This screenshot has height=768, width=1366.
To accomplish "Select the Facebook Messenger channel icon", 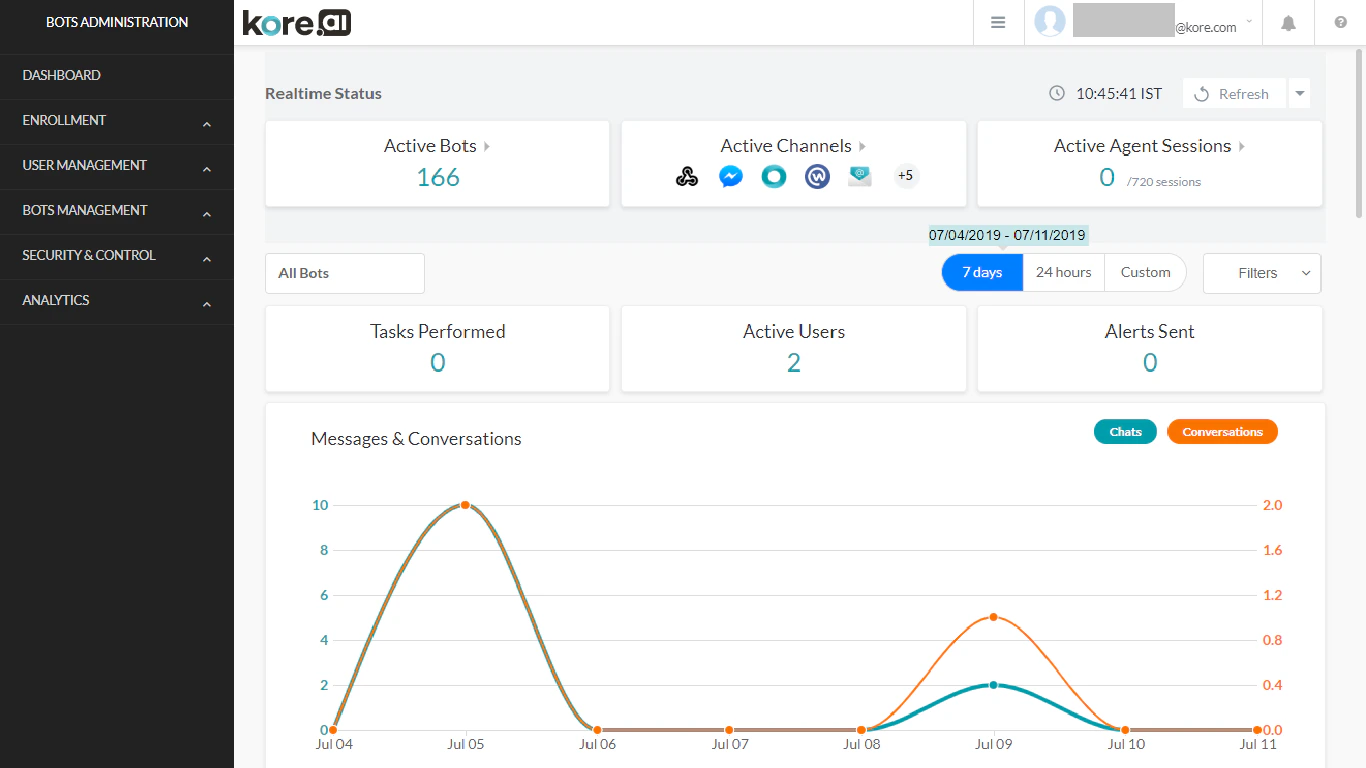I will point(730,176).
